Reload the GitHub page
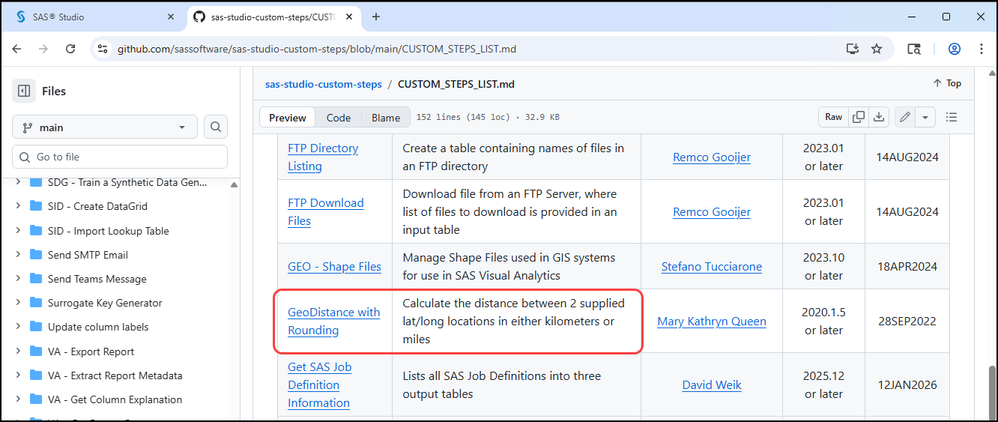 point(71,49)
